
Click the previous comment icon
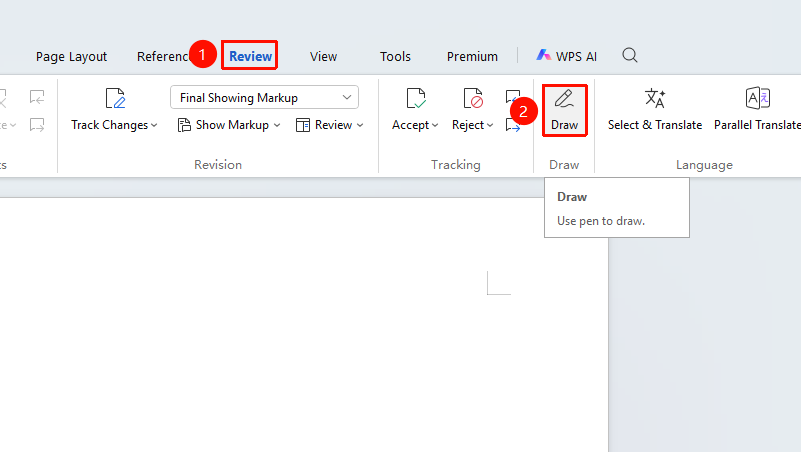click(x=37, y=97)
